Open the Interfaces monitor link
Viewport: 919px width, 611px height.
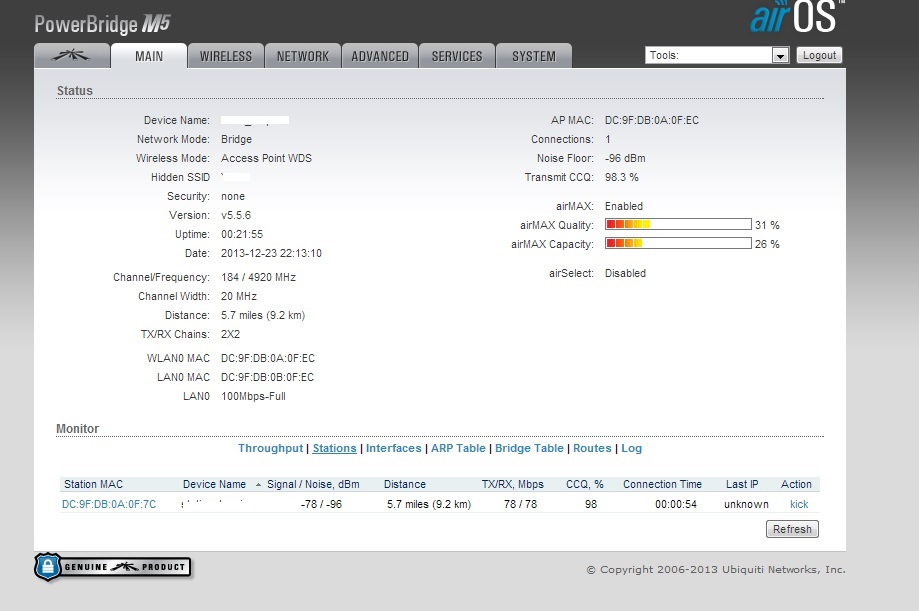pyautogui.click(x=393, y=448)
